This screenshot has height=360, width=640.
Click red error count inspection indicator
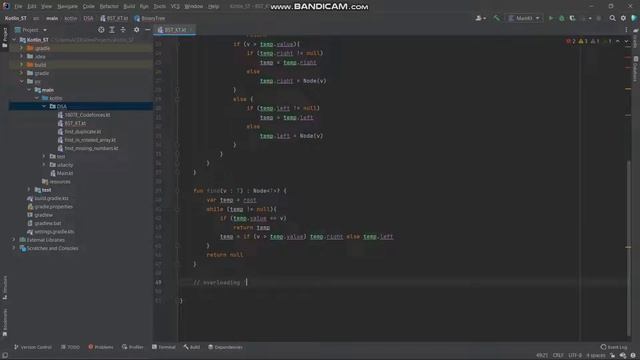571,41
